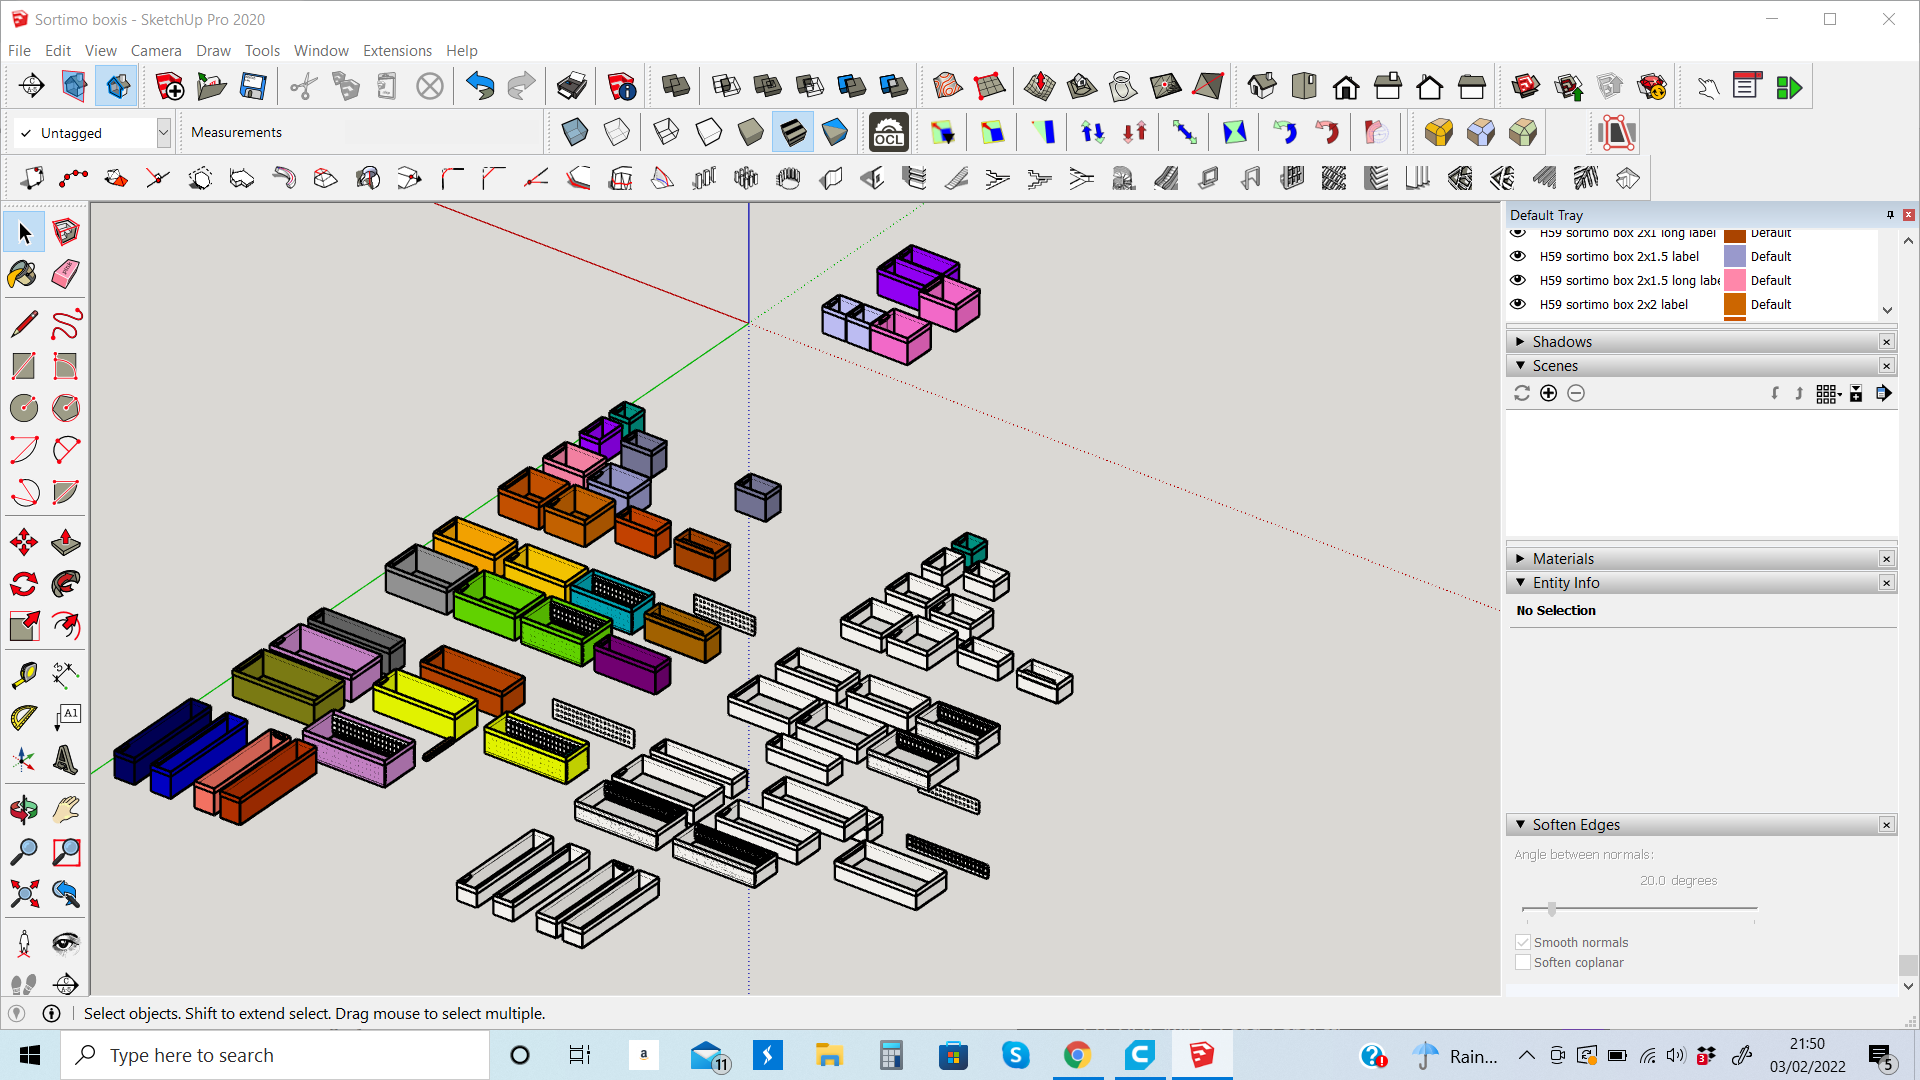Open the Untagged tag dropdown
The image size is (1920, 1080).
pyautogui.click(x=163, y=133)
